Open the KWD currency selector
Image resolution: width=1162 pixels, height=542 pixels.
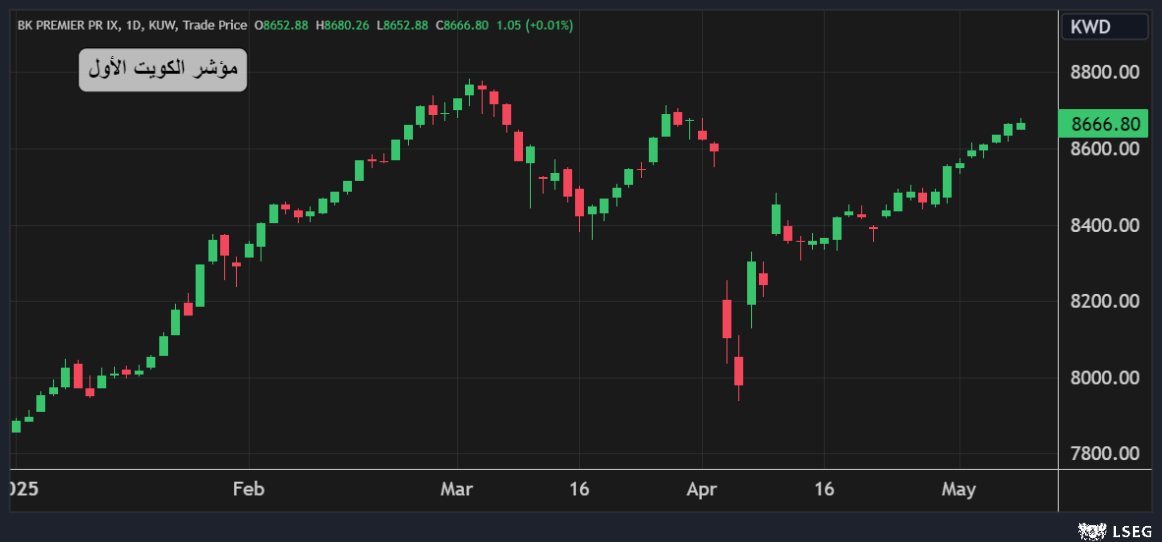(1104, 27)
